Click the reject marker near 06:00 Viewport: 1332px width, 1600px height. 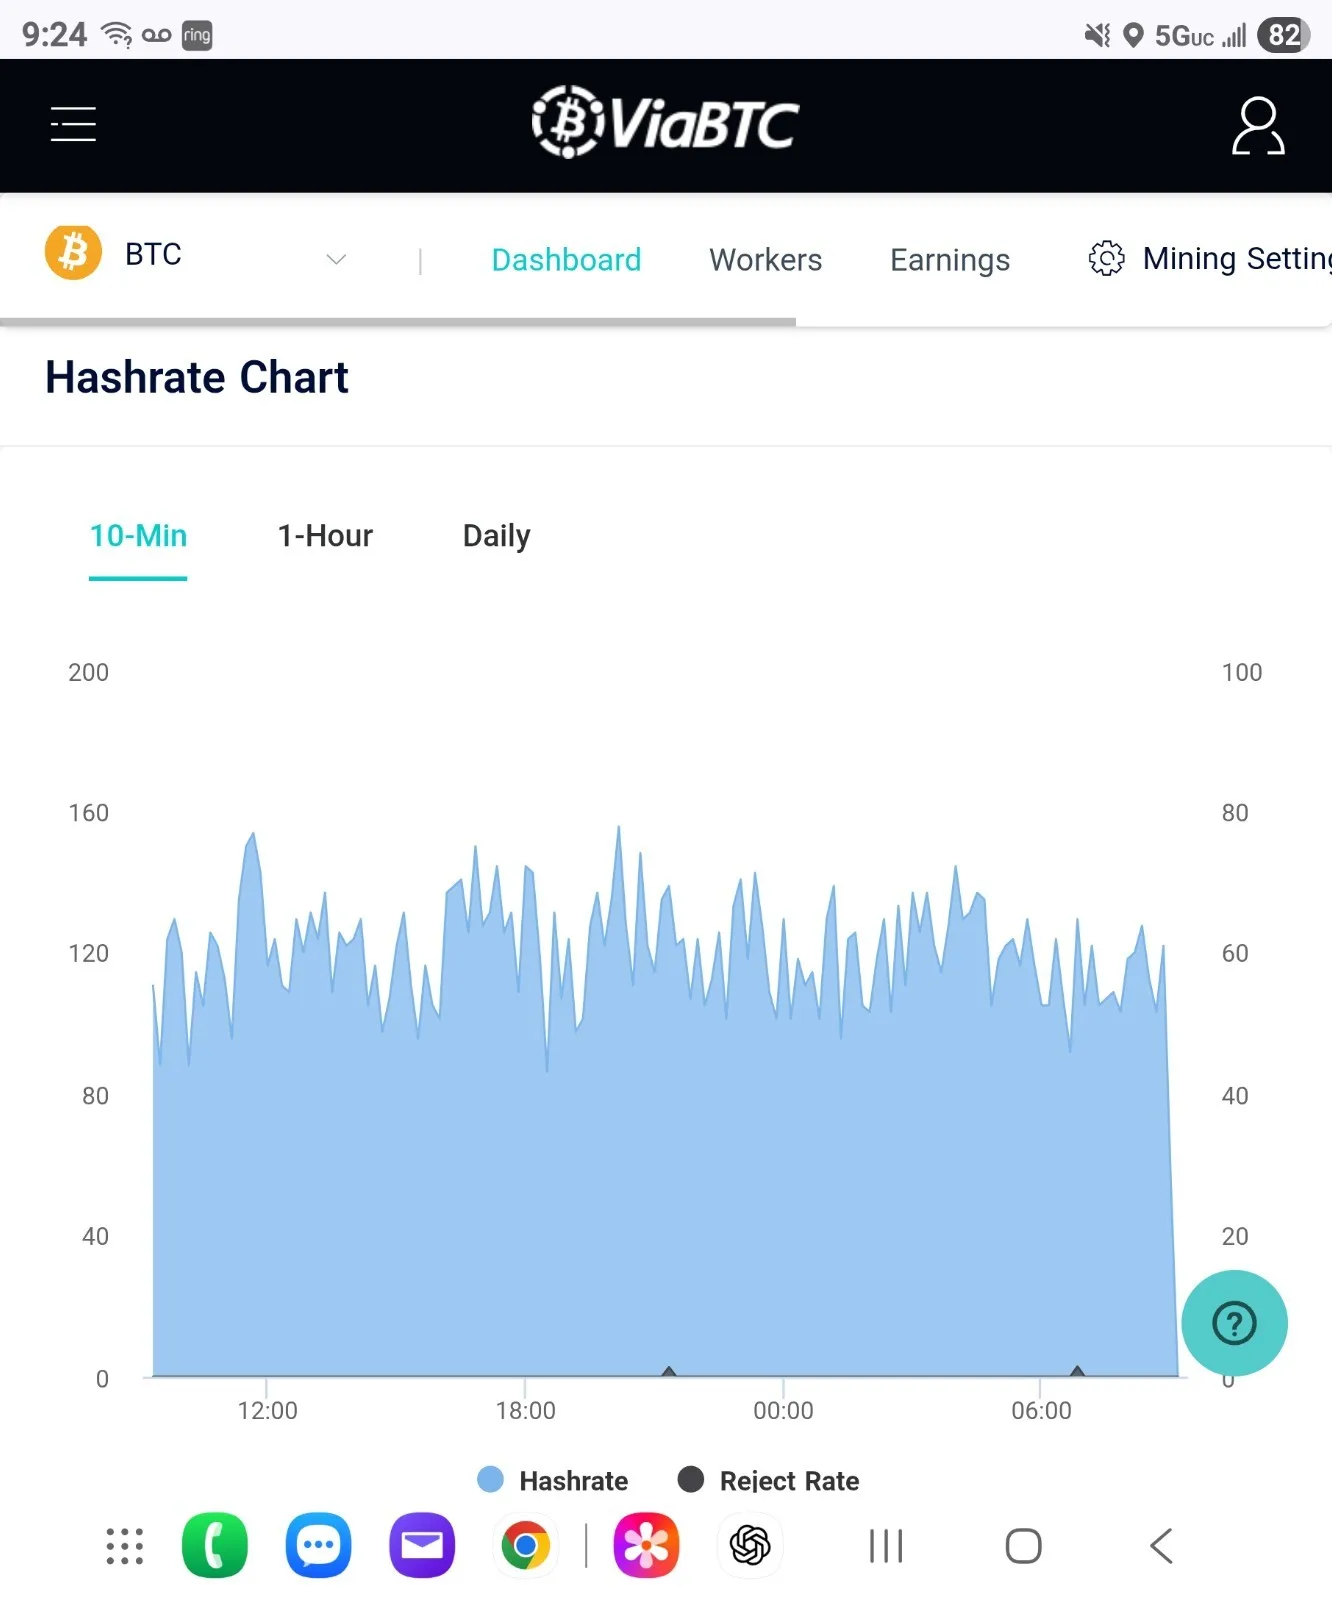[1077, 1370]
